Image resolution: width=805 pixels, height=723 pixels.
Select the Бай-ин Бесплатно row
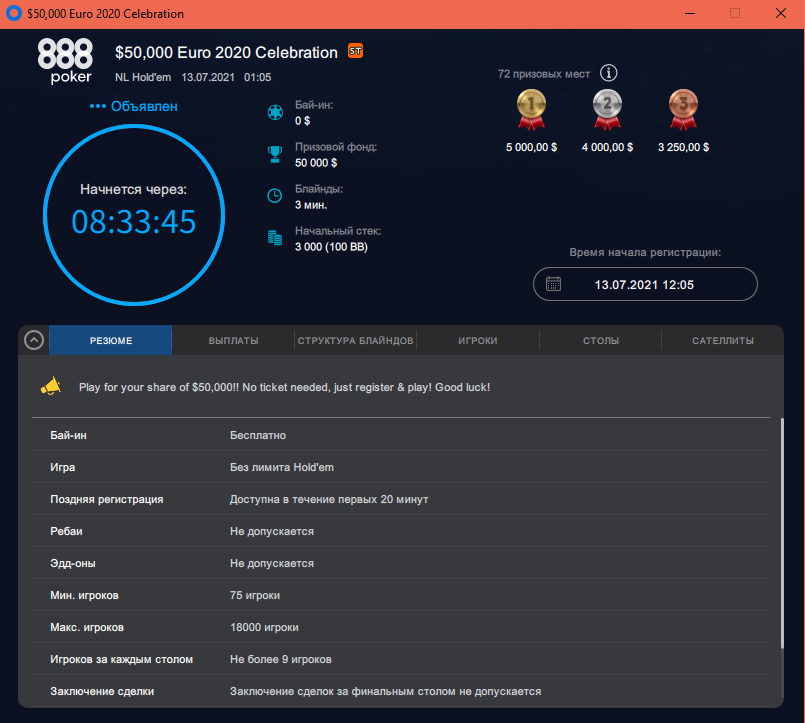coord(400,435)
